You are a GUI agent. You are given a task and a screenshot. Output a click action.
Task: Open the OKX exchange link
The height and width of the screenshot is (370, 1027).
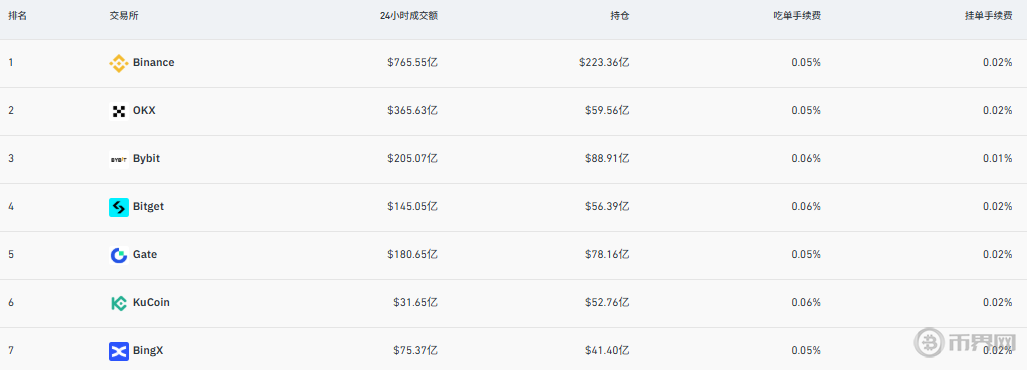(x=144, y=111)
